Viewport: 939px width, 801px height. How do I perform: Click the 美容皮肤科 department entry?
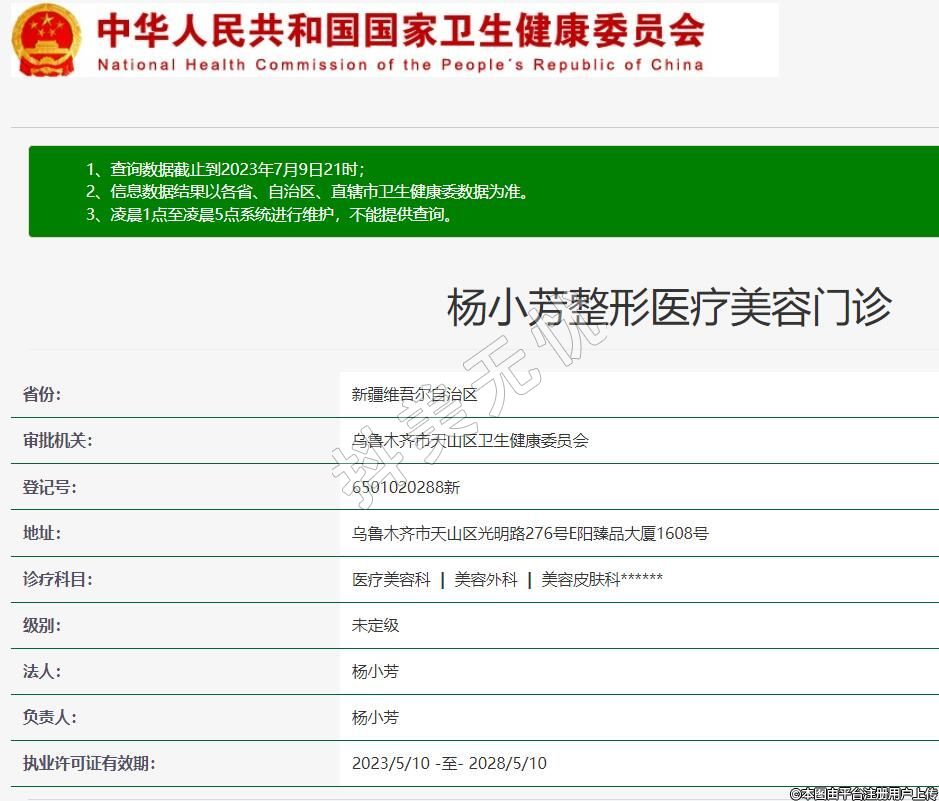click(580, 579)
